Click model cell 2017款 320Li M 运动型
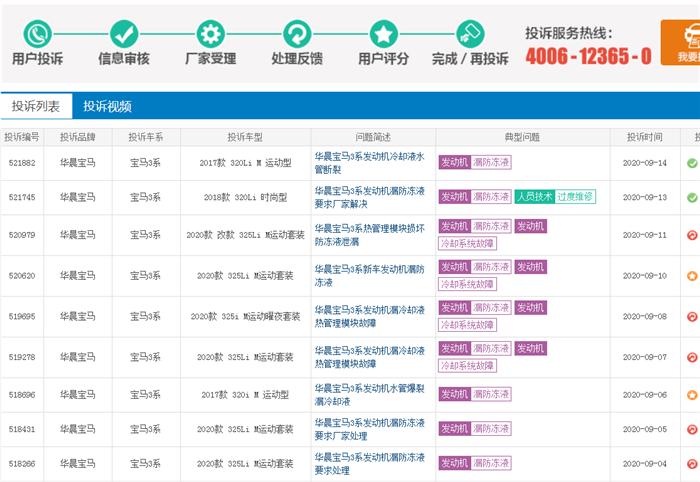The width and height of the screenshot is (700, 482). (245, 163)
